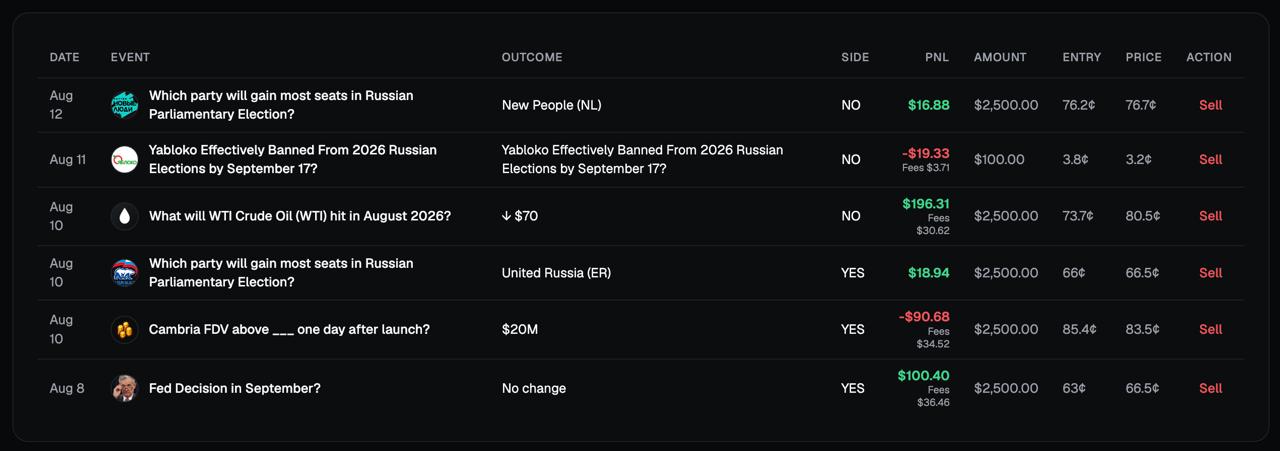Sort the table by PNL column header
1280x451 pixels.
[x=937, y=57]
